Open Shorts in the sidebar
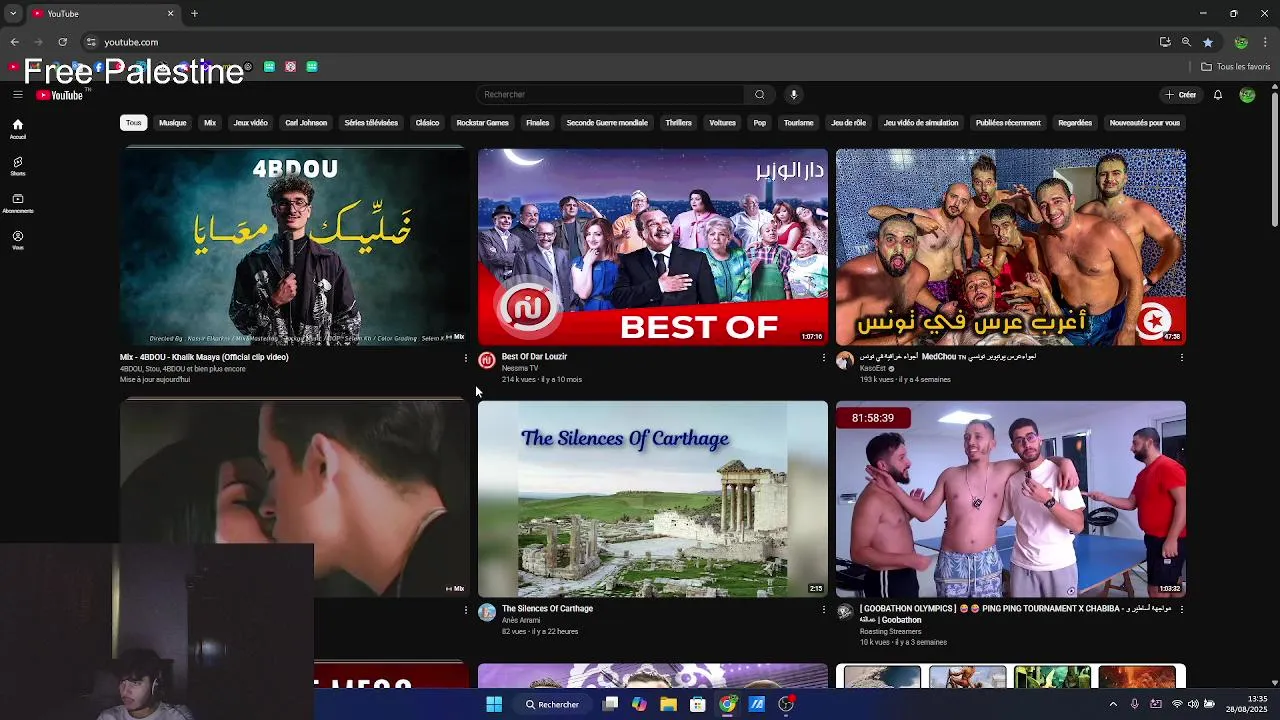Viewport: 1280px width, 720px height. tap(17, 166)
